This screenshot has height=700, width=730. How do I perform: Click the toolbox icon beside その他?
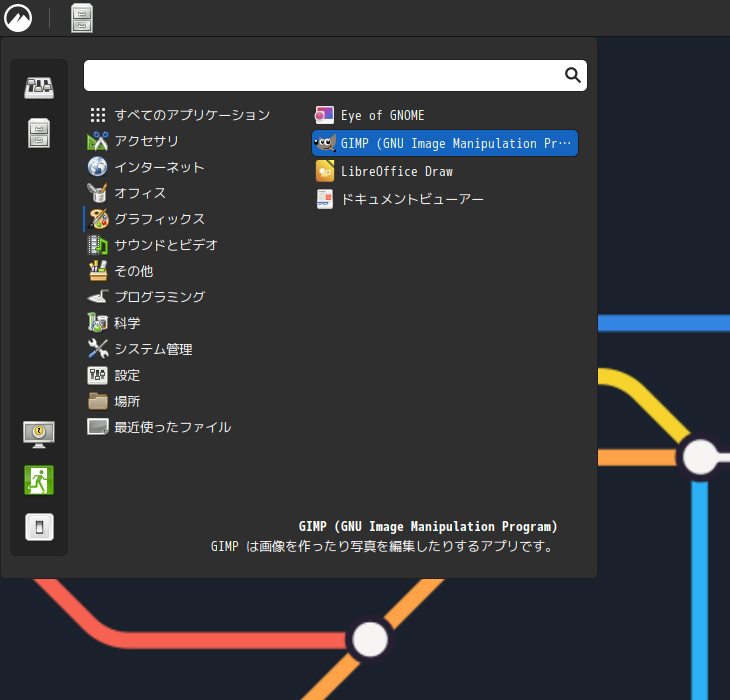pyautogui.click(x=98, y=270)
